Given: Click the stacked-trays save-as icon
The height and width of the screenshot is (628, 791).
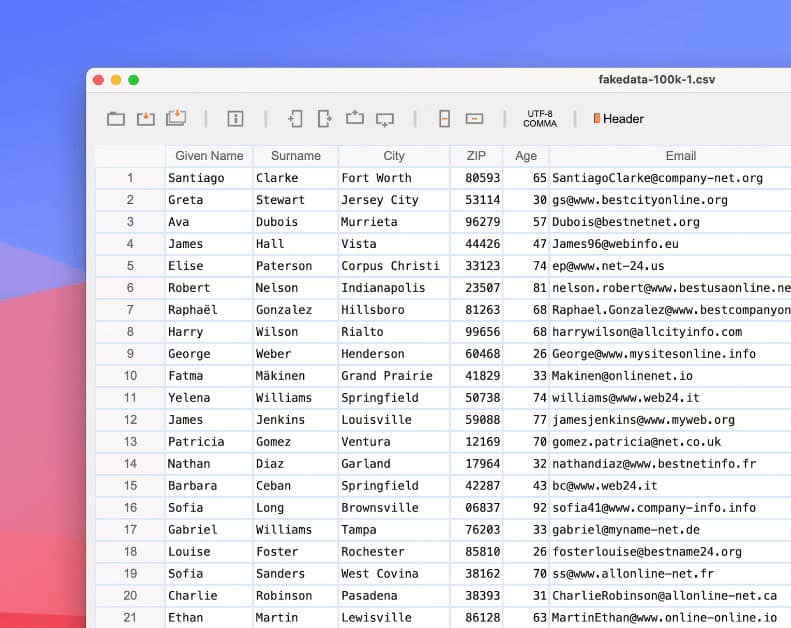Looking at the screenshot, I should (176, 118).
